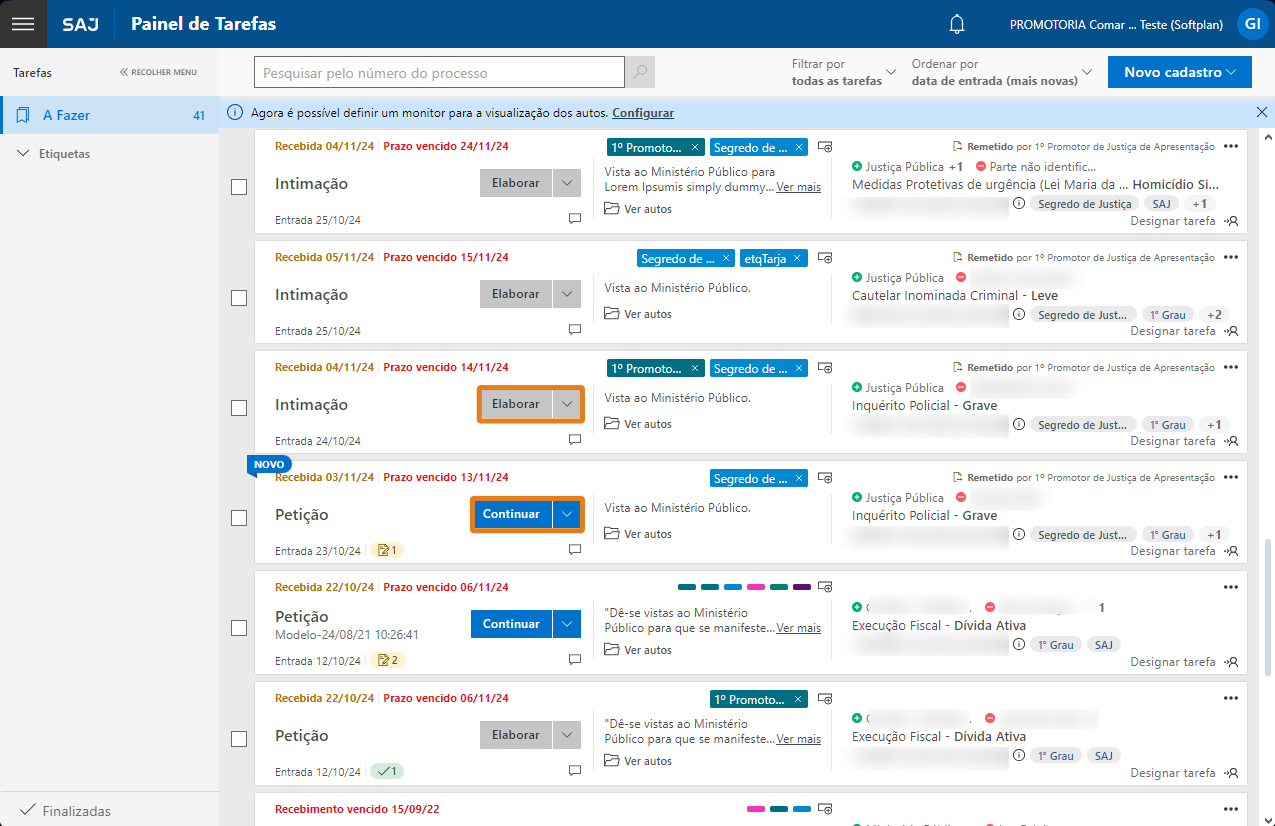Switch to the Finalizadas task list
The height and width of the screenshot is (826, 1275).
pos(76,811)
